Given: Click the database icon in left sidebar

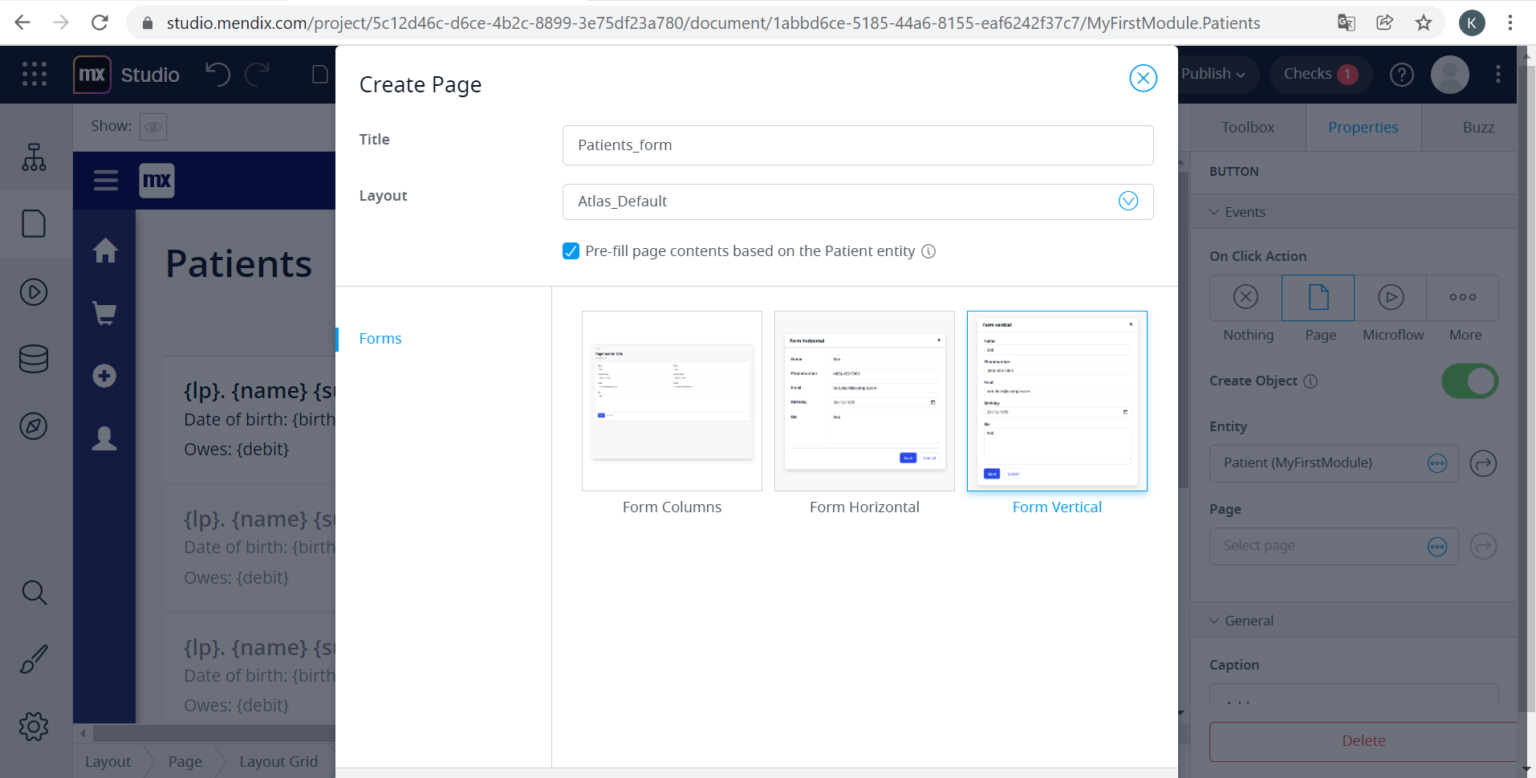Looking at the screenshot, I should pos(34,359).
